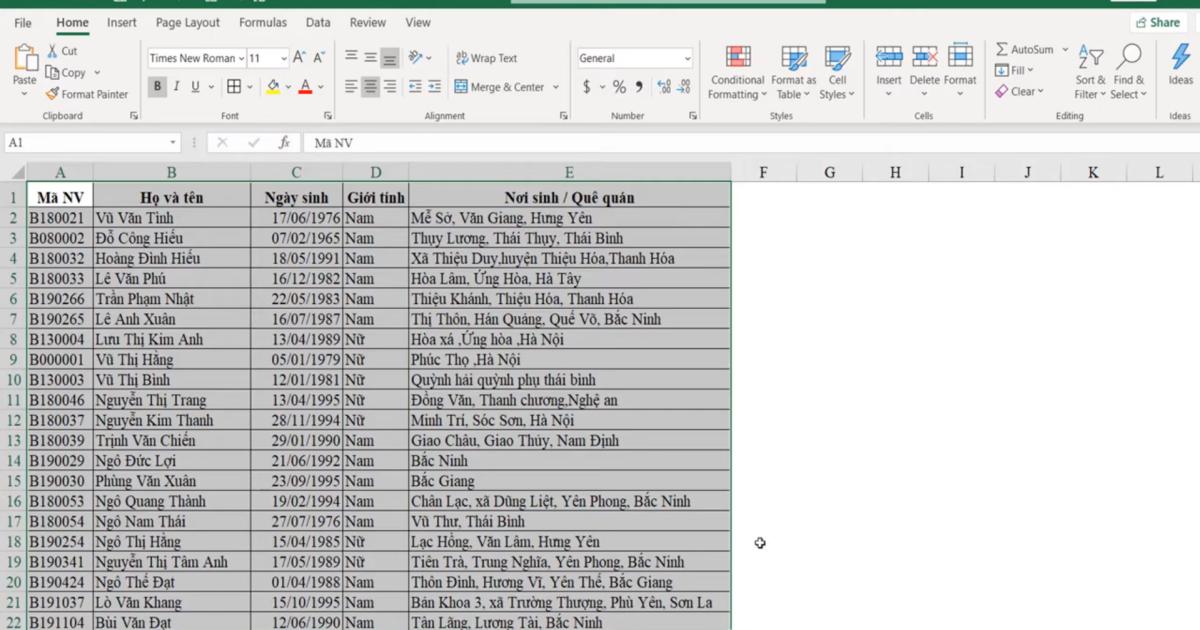
Task: Toggle Wrap Text
Action: tap(487, 58)
